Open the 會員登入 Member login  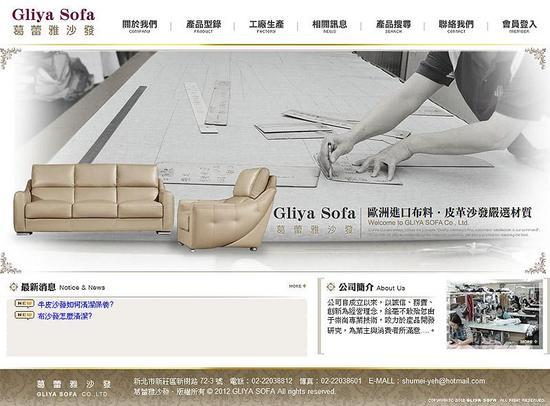pos(519,26)
